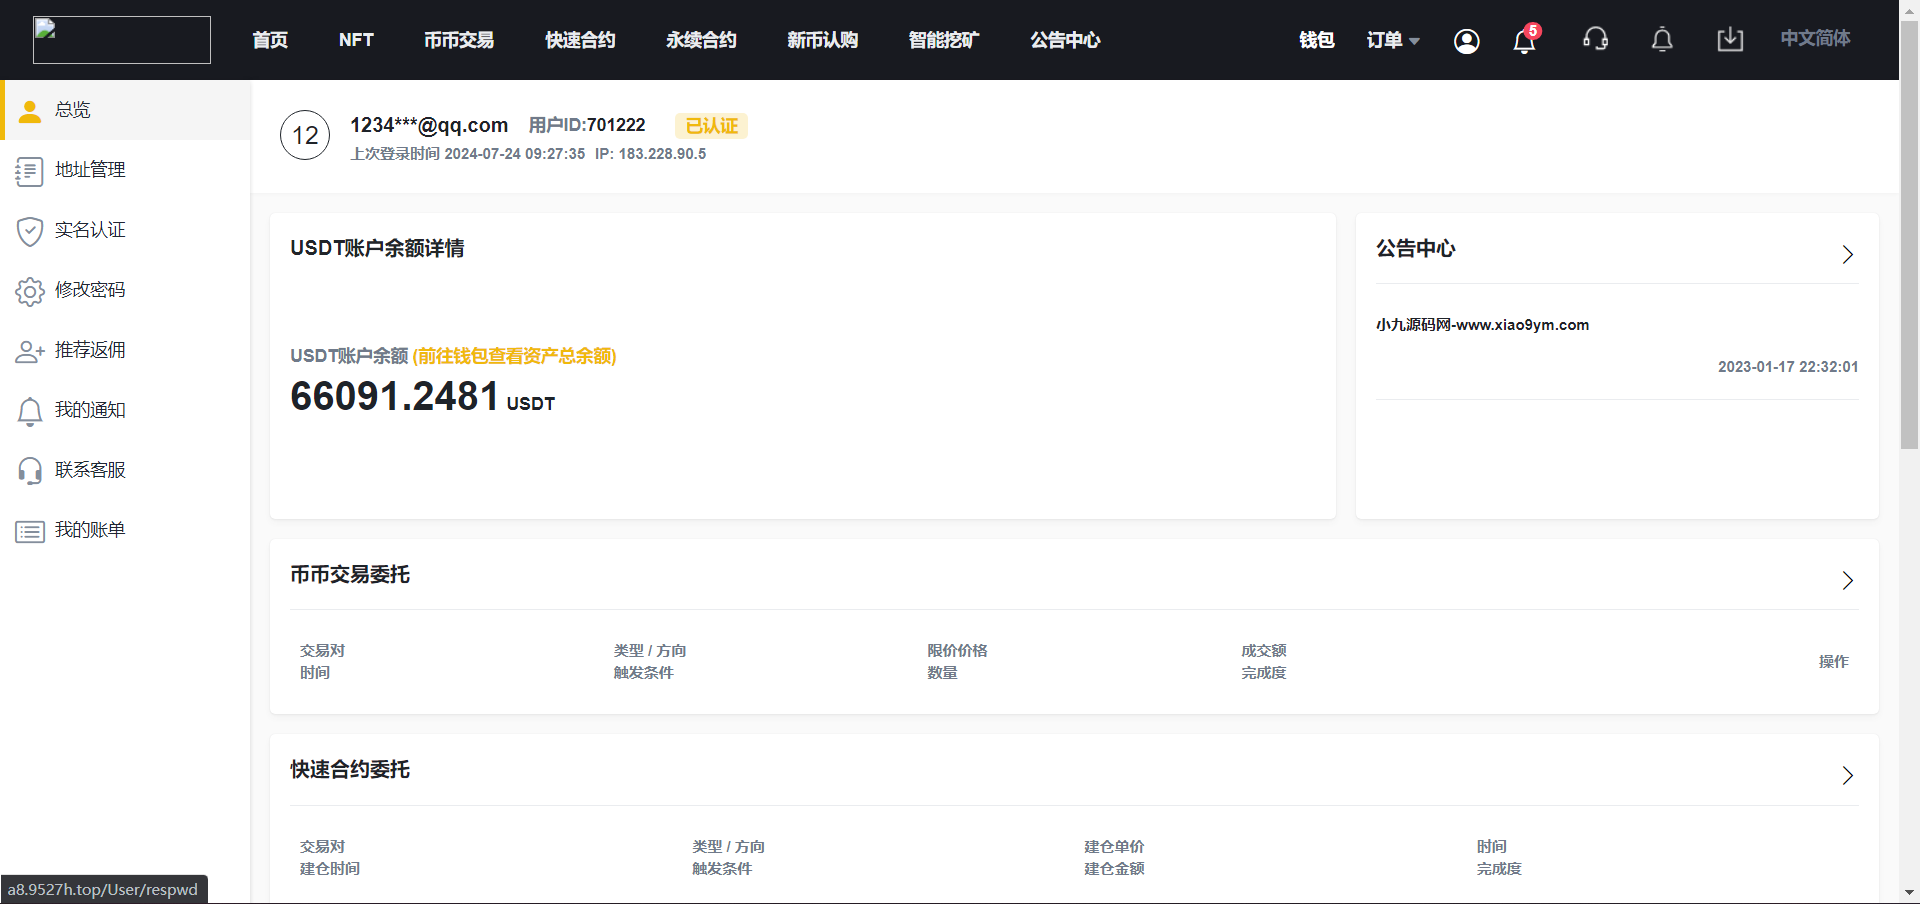This screenshot has width=1920, height=904.
Task: Open 地址管理 from the sidebar
Action: (90, 170)
